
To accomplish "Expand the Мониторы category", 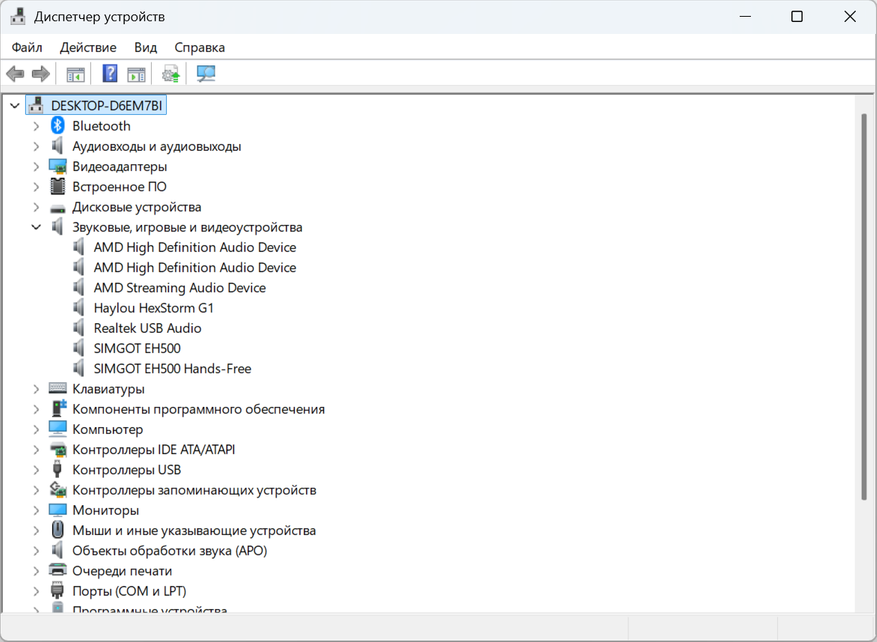I will click(36, 510).
